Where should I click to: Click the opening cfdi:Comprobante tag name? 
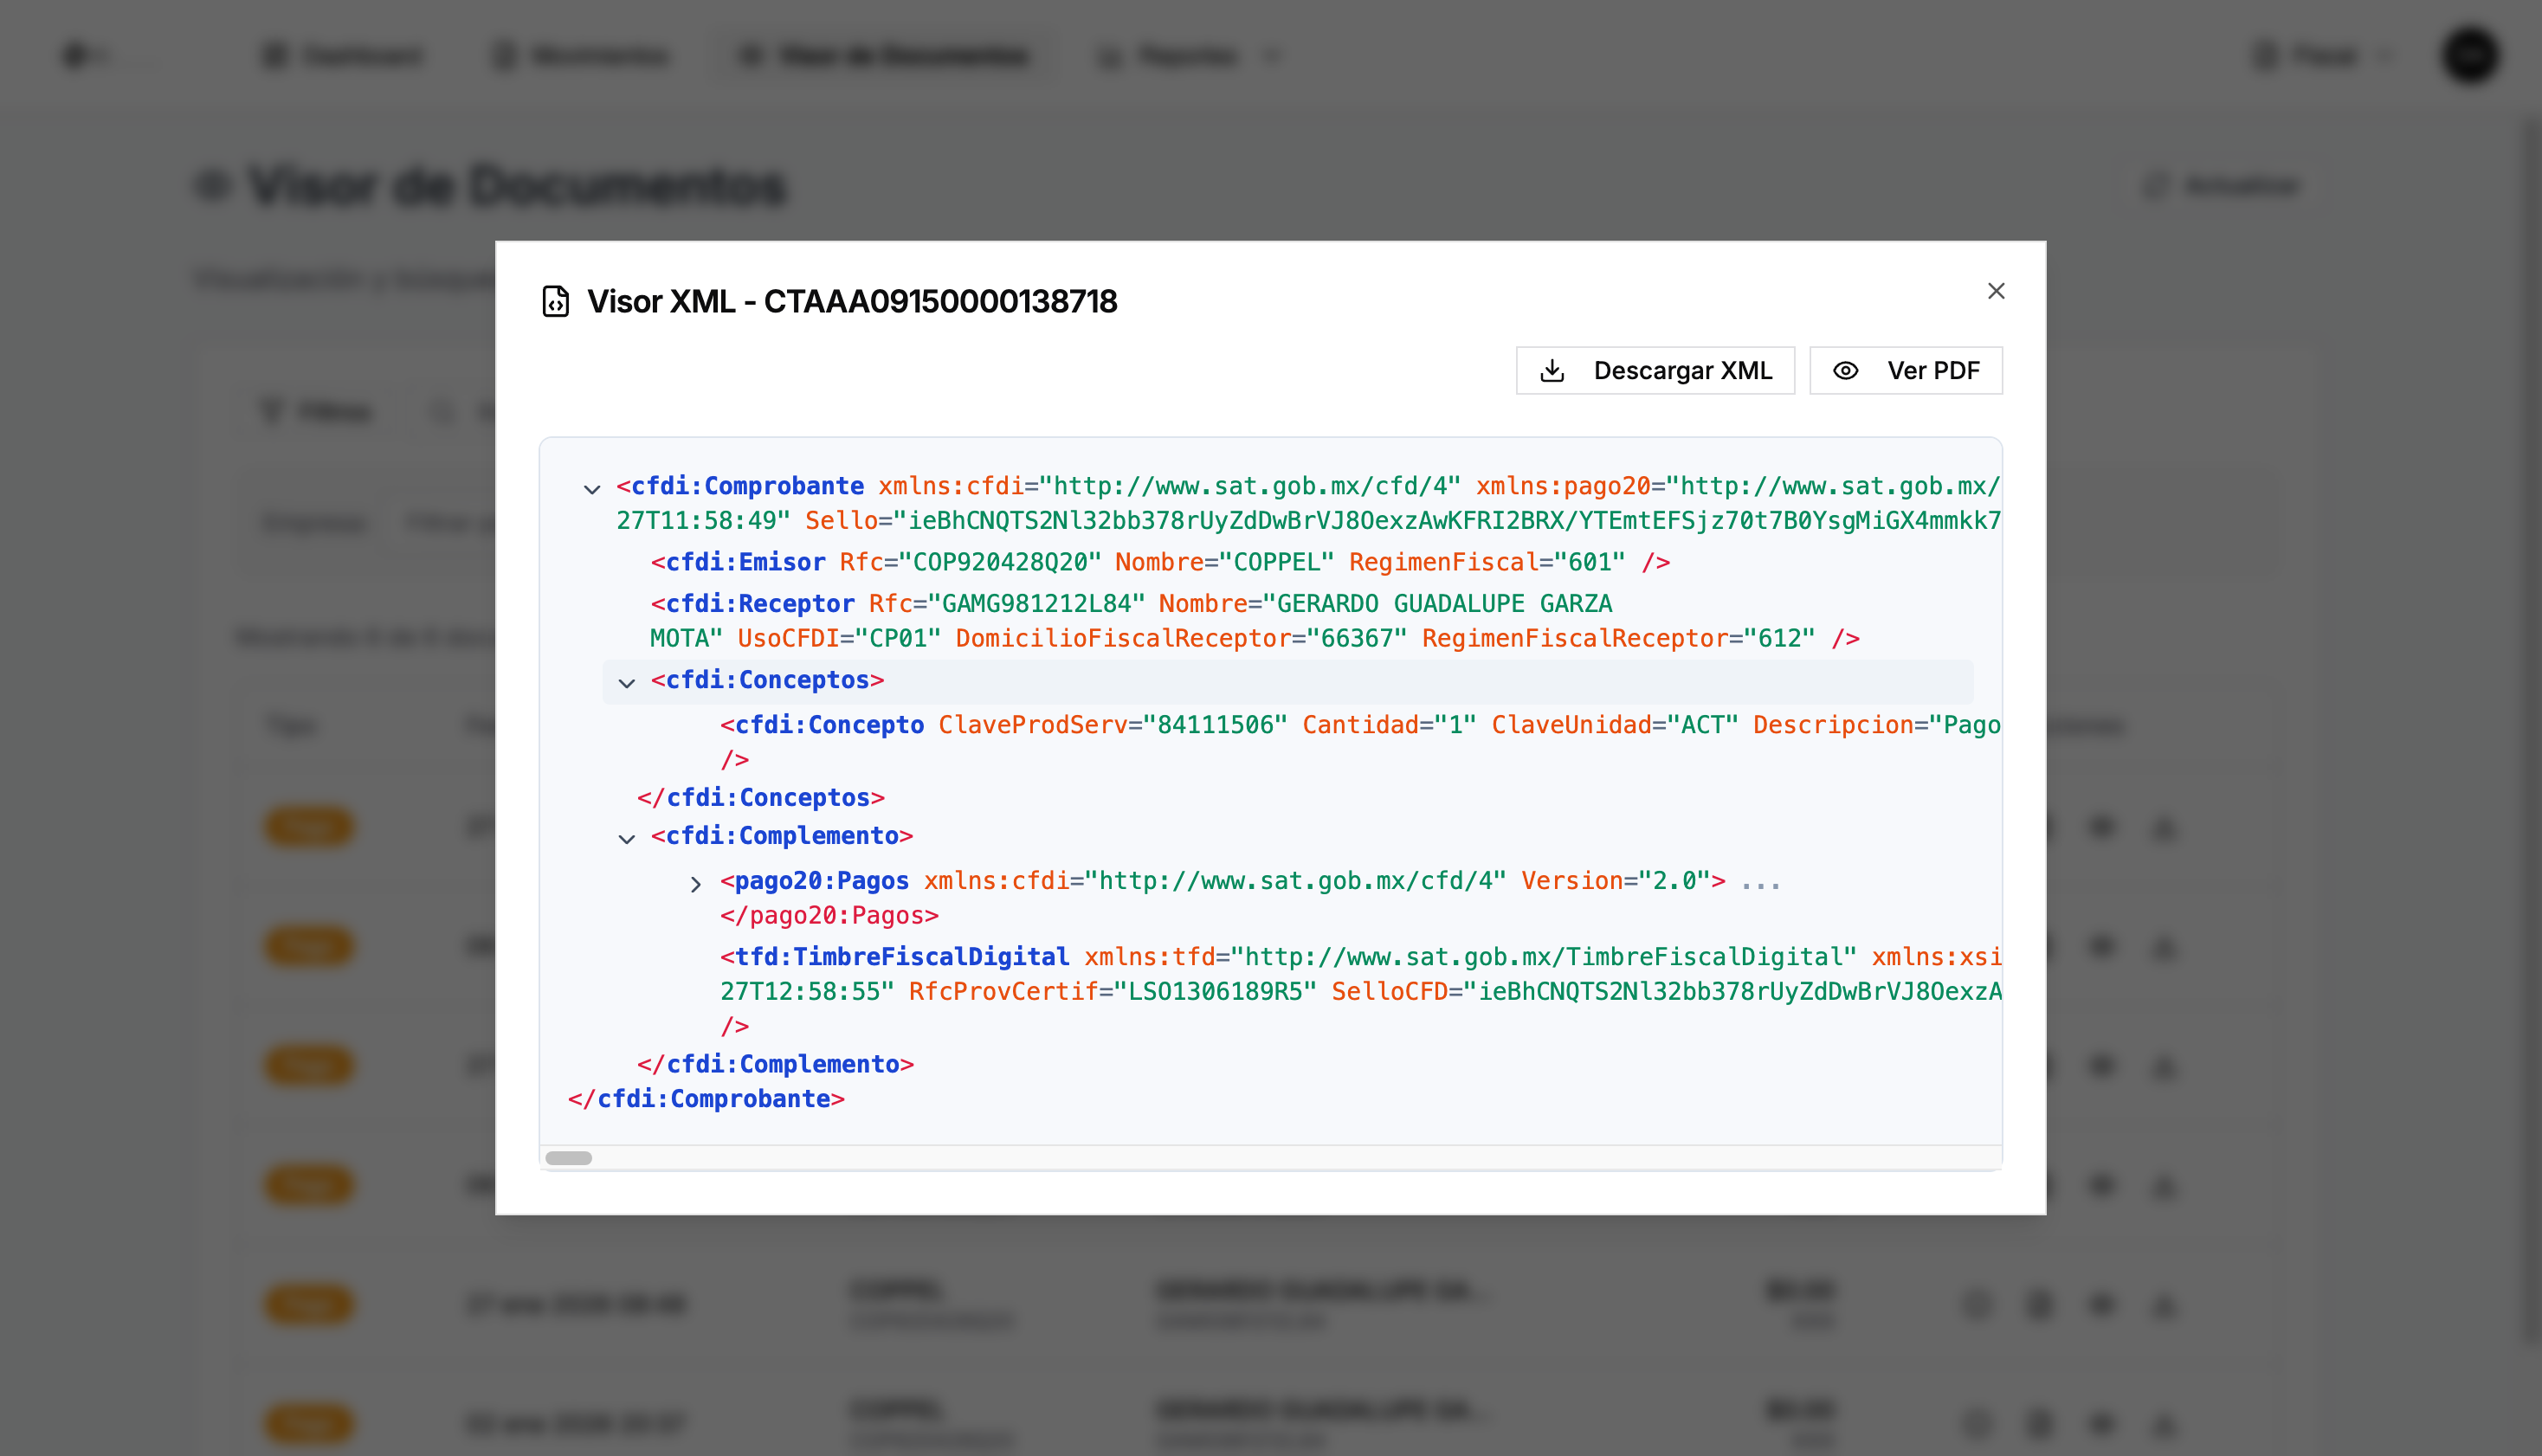pos(747,486)
